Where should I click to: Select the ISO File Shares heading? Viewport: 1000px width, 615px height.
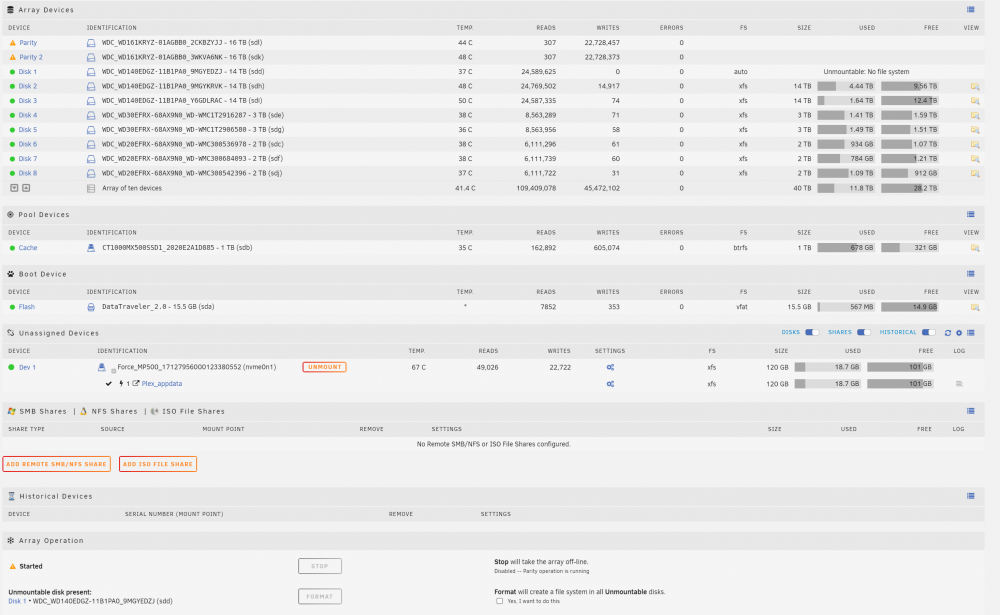click(193, 411)
